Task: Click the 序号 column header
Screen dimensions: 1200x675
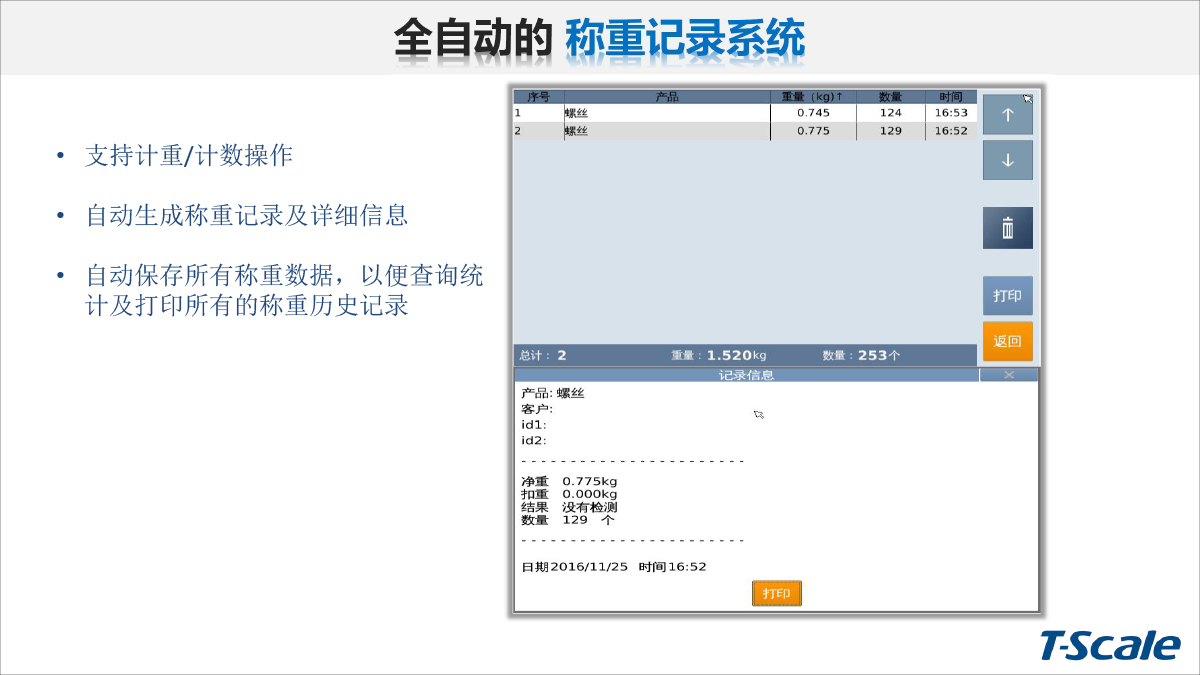Action: (x=538, y=97)
